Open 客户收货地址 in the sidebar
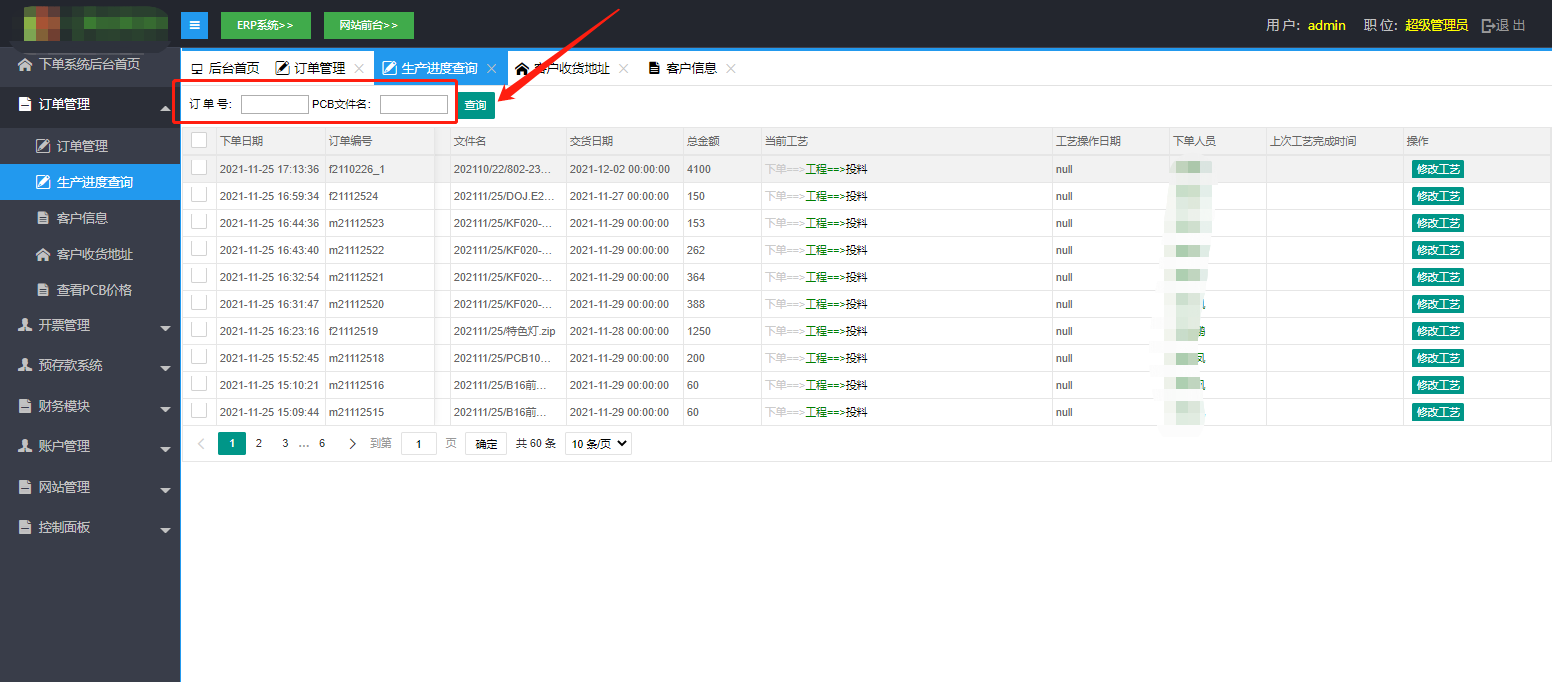 (94, 254)
